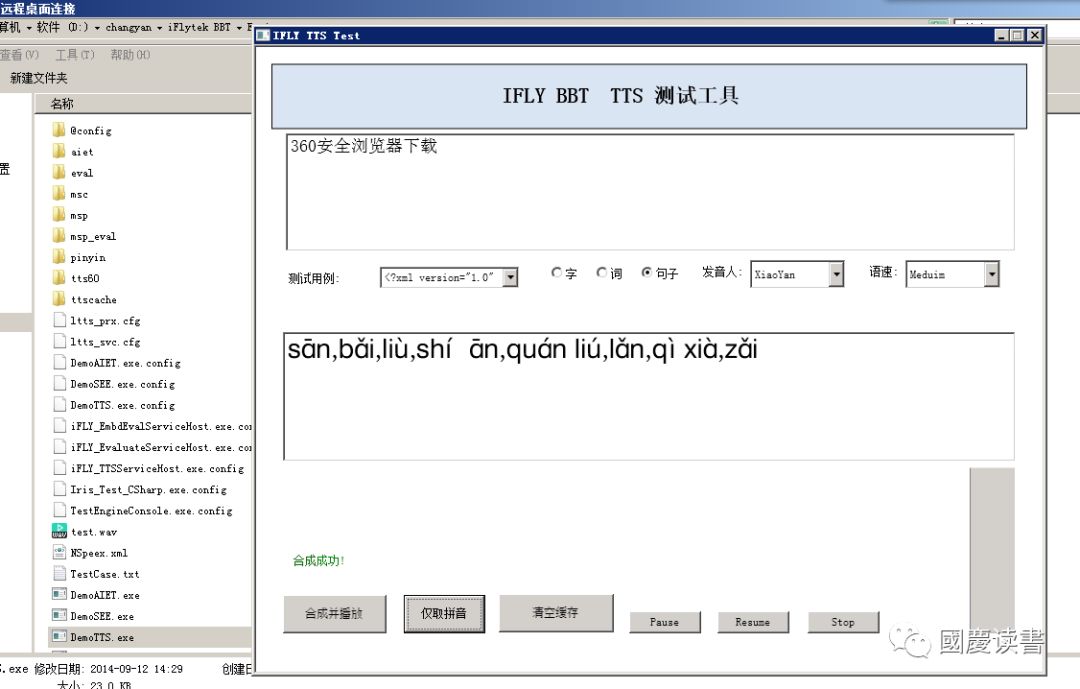The height and width of the screenshot is (689, 1080).
Task: Click the TestCase.txt file icon
Action: pyautogui.click(x=59, y=573)
